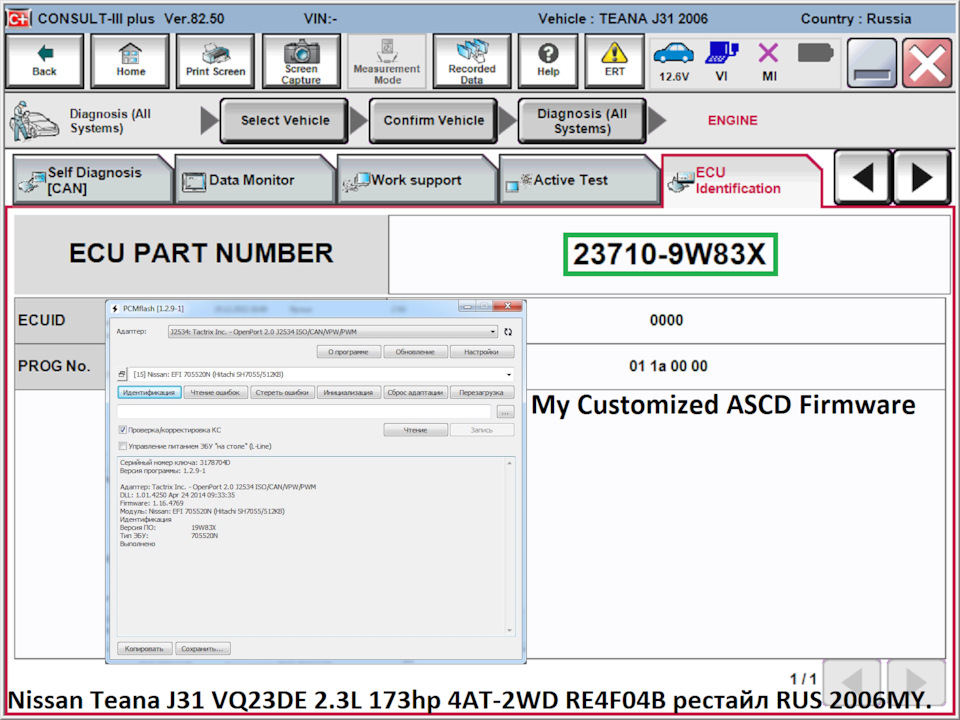Select the Confirm Vehicle step

coord(433,121)
